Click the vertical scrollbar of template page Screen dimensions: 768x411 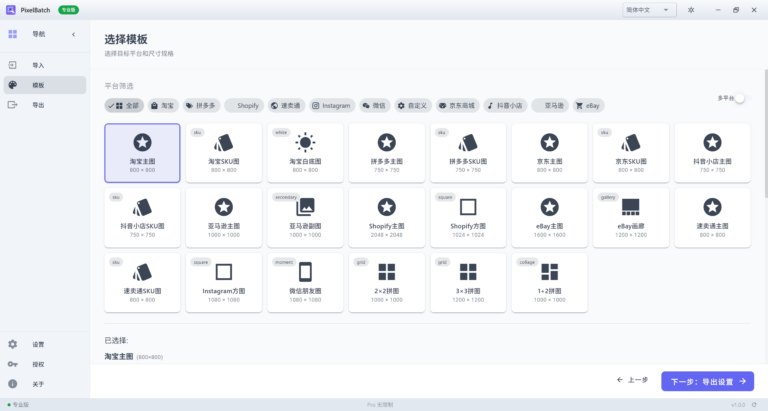point(766,133)
